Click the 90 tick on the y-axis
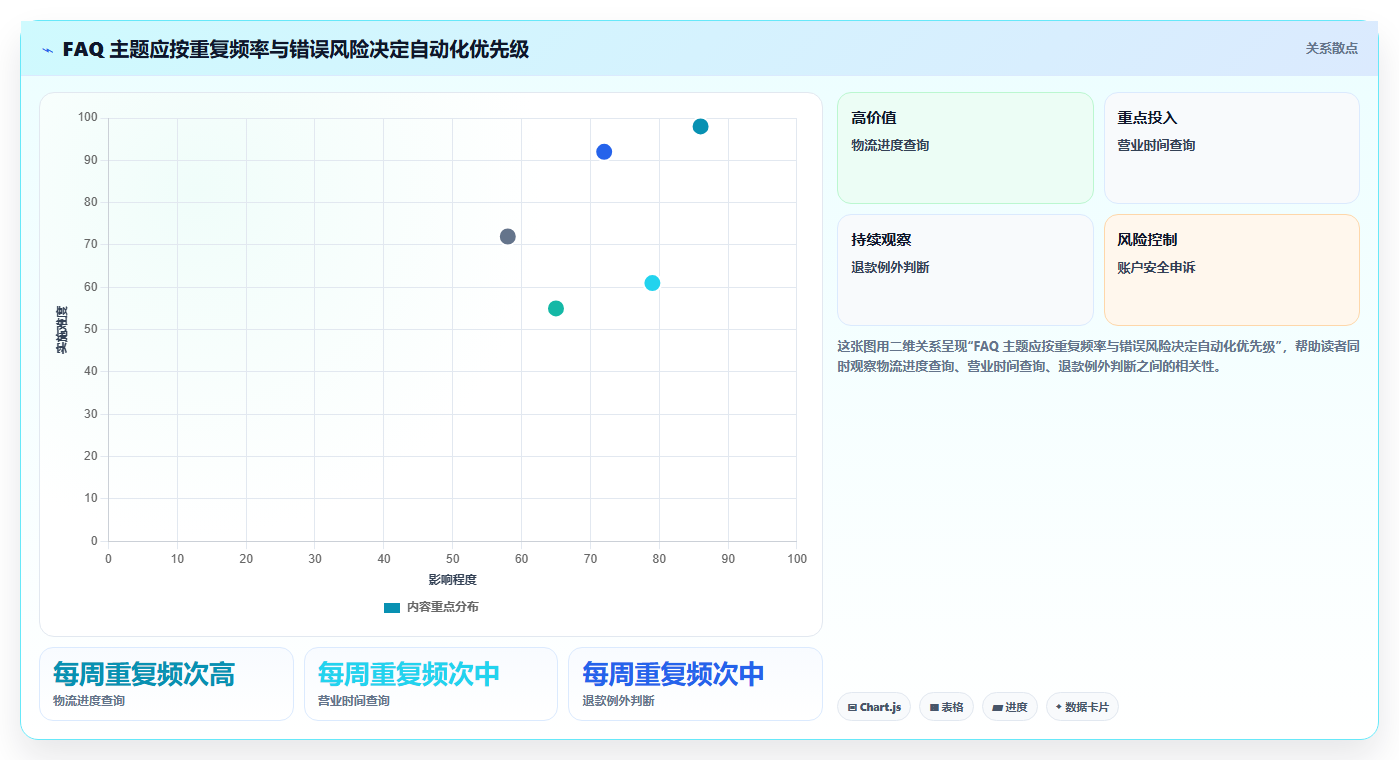This screenshot has height=760, width=1399. click(x=91, y=160)
